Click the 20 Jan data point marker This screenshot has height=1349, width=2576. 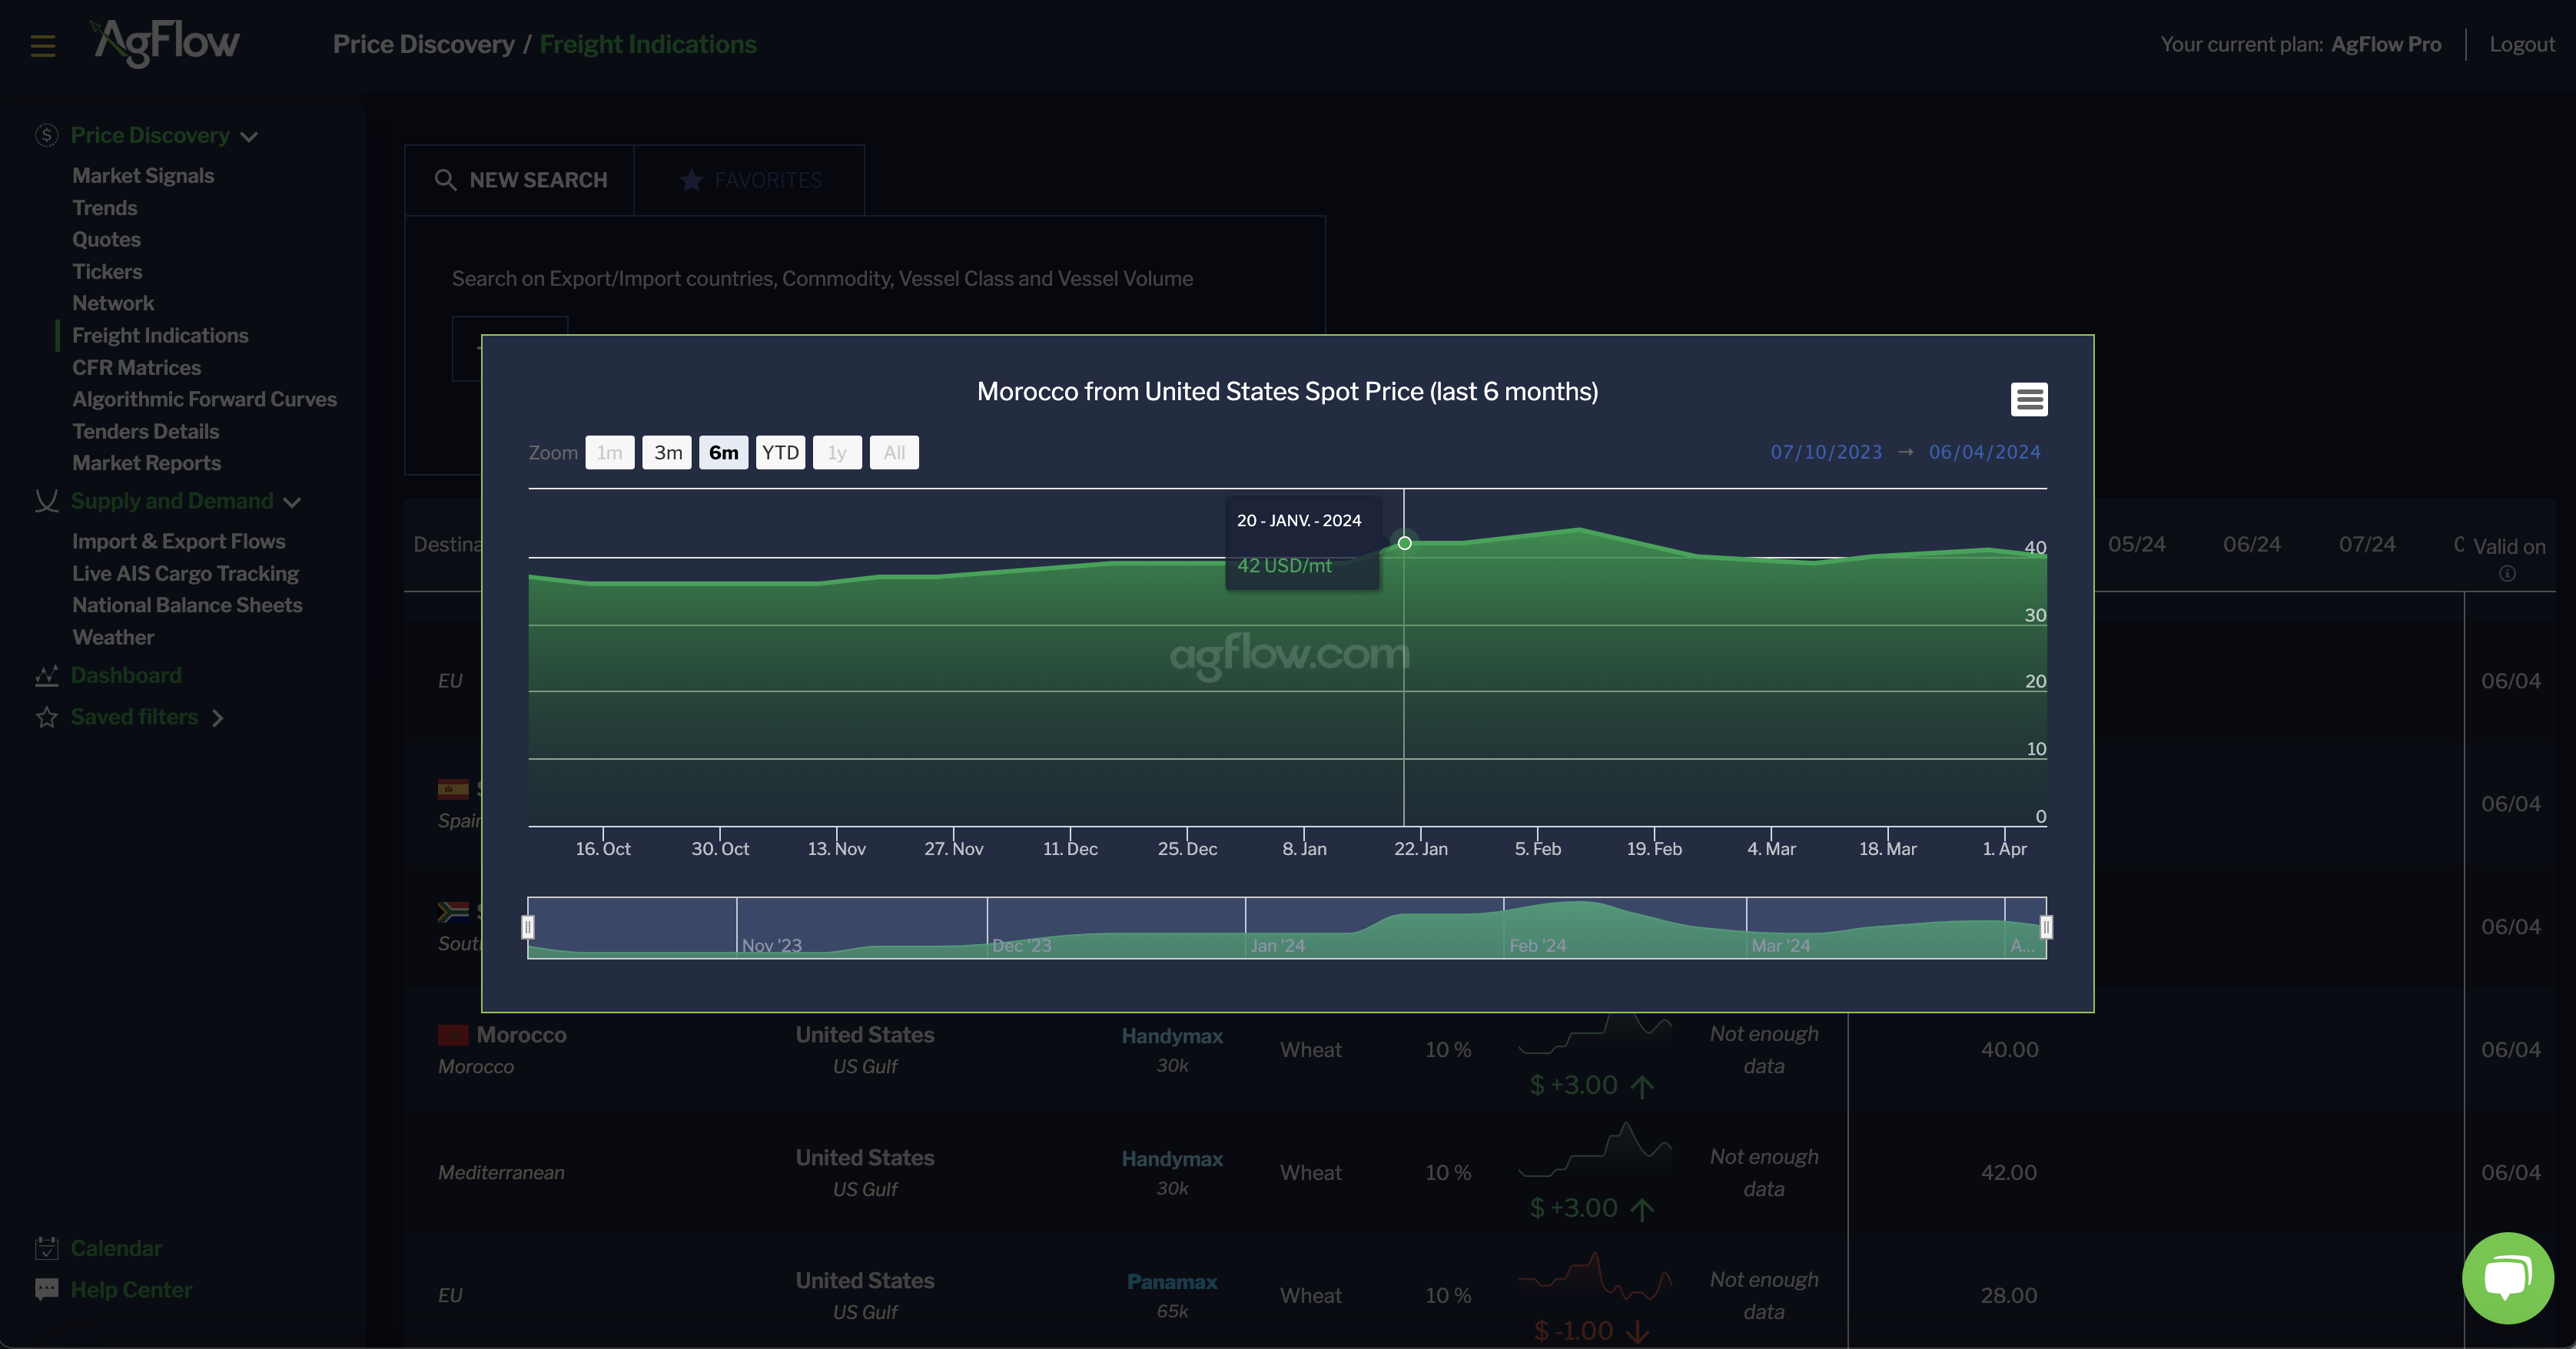click(x=1404, y=543)
